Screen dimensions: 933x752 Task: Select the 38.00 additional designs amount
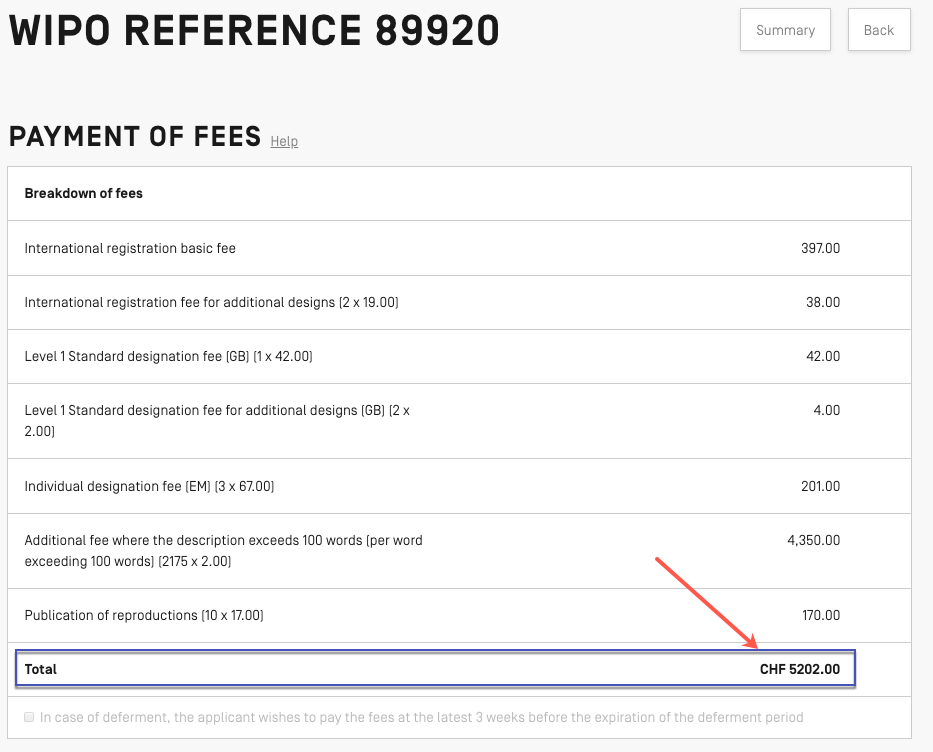tap(824, 302)
